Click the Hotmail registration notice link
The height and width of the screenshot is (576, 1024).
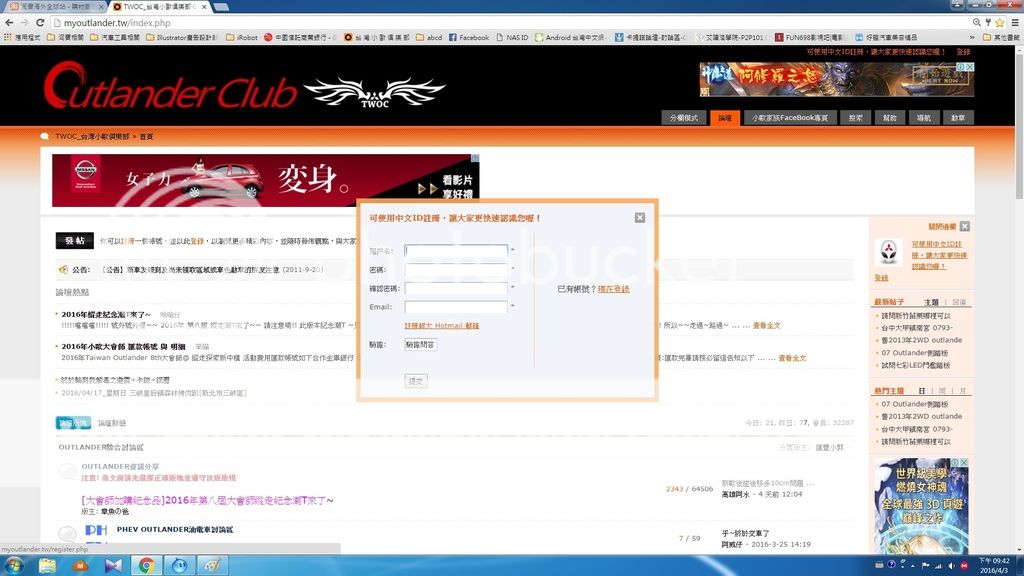tap(441, 325)
